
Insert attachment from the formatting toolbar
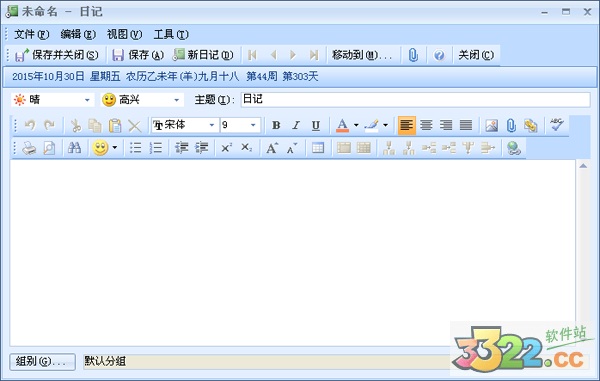(511, 125)
